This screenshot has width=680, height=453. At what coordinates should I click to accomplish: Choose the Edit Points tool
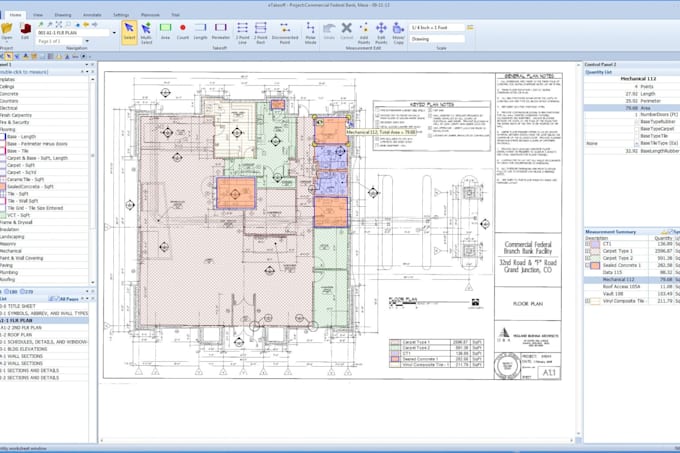(x=381, y=33)
